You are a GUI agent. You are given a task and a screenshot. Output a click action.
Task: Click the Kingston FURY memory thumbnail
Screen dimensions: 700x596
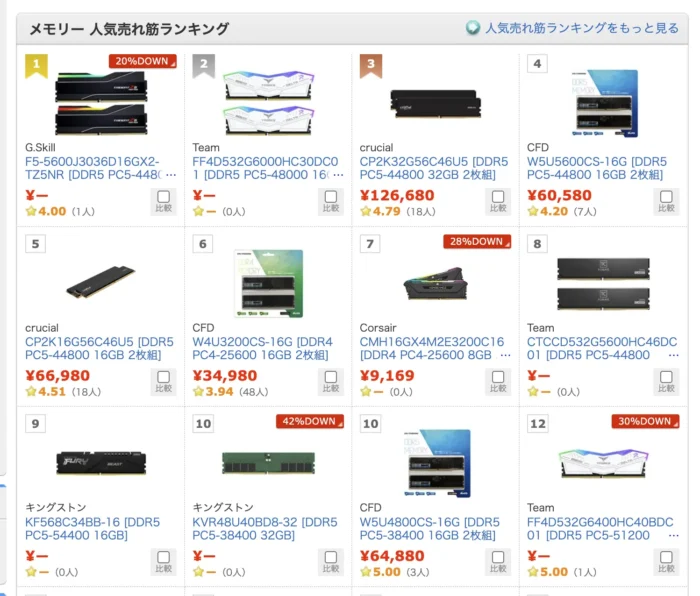point(101,463)
